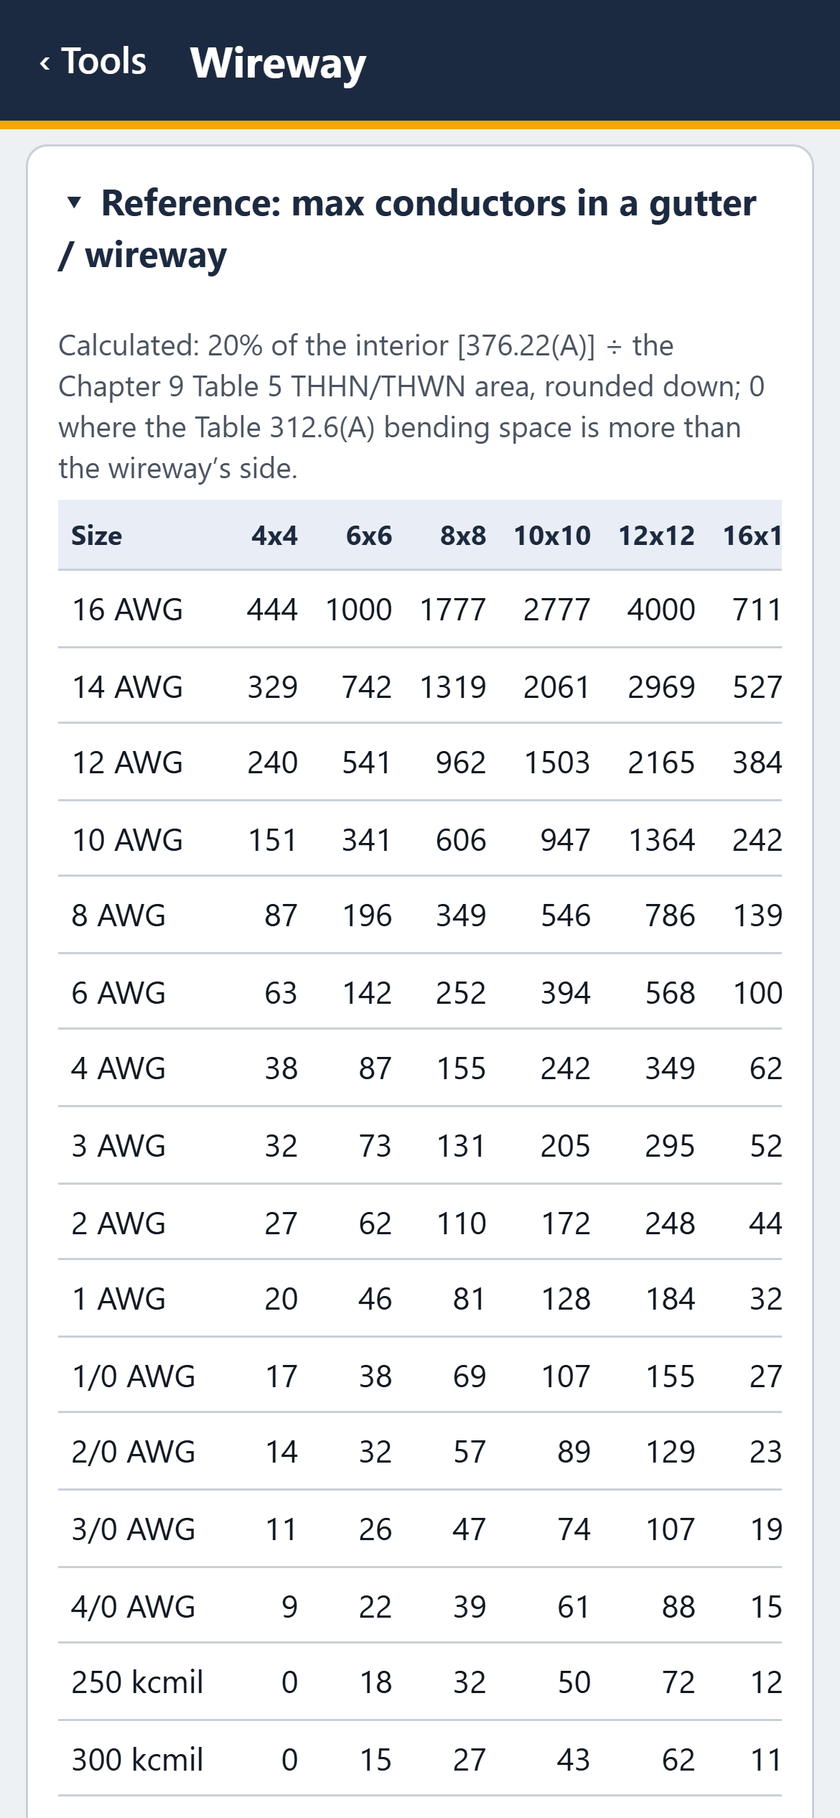Click the 16 AWG row label
This screenshot has width=840, height=1818.
click(x=127, y=609)
